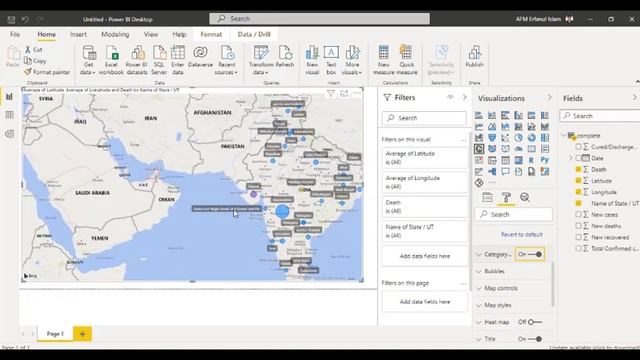Select the Donut chart visualization
The image size is (640, 360).
coord(531,138)
